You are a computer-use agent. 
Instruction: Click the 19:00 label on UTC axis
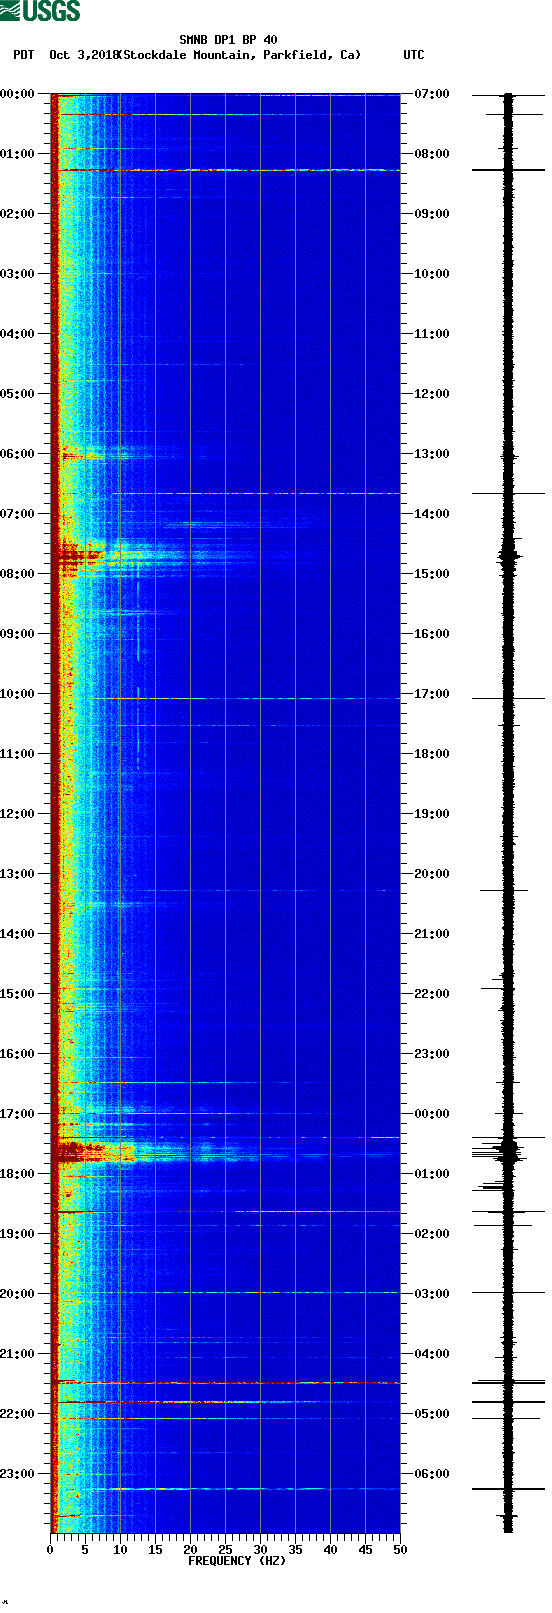tap(432, 814)
